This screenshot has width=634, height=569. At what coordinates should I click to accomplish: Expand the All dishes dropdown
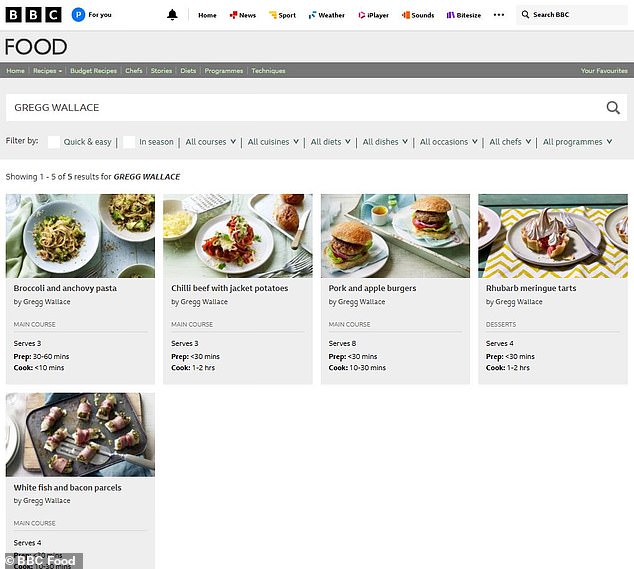[385, 142]
